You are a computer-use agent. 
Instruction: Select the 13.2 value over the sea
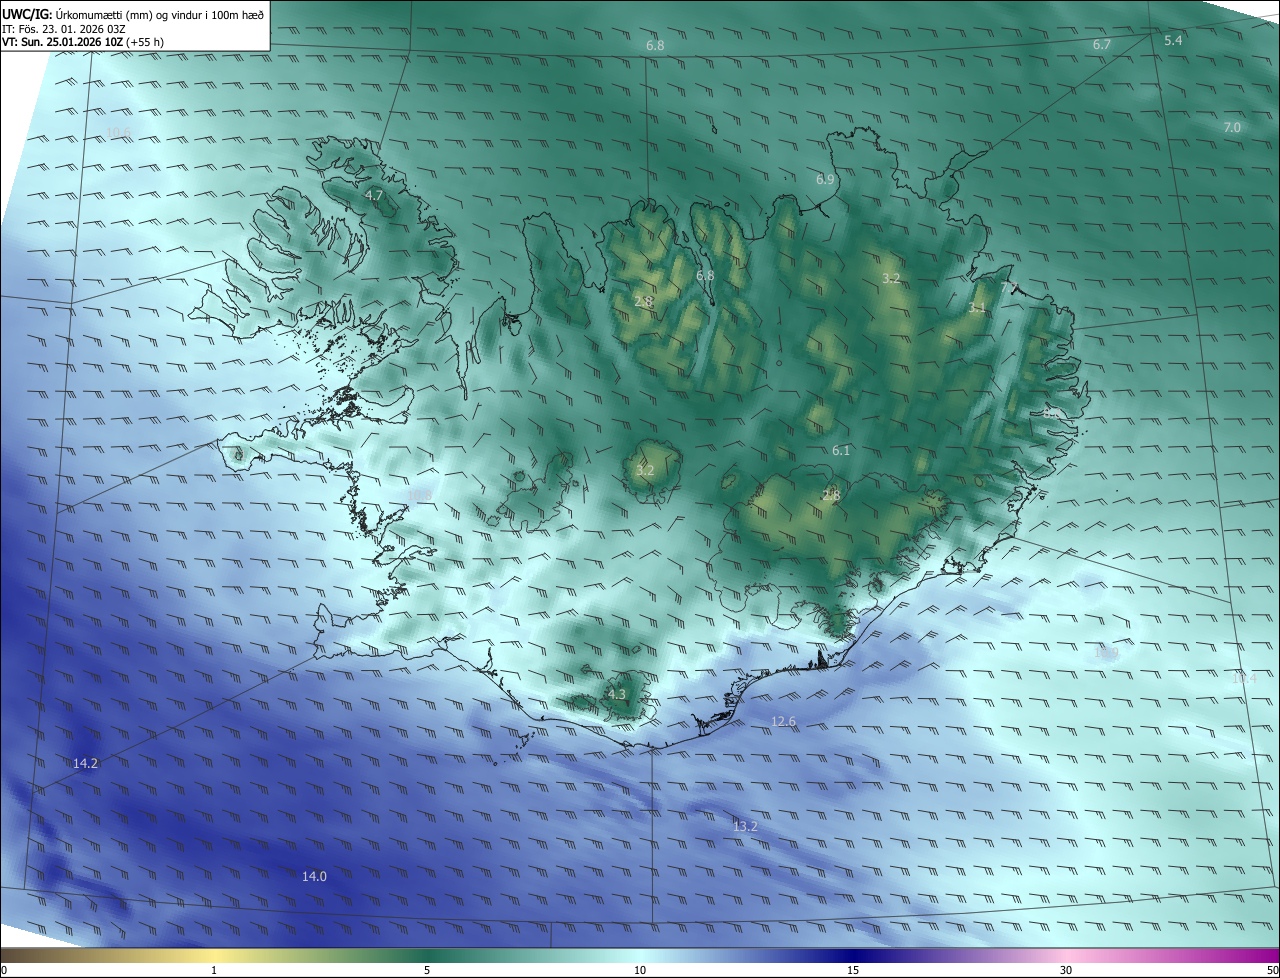click(745, 826)
